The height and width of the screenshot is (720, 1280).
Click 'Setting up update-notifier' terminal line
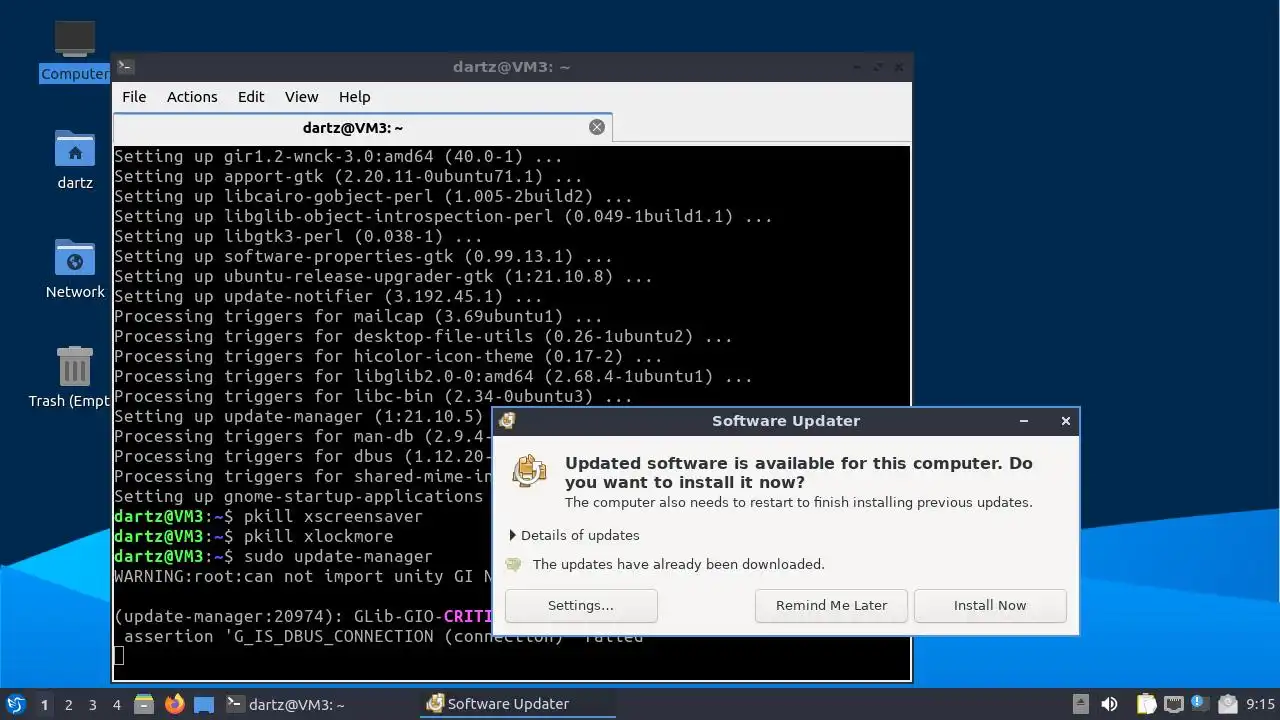[328, 296]
